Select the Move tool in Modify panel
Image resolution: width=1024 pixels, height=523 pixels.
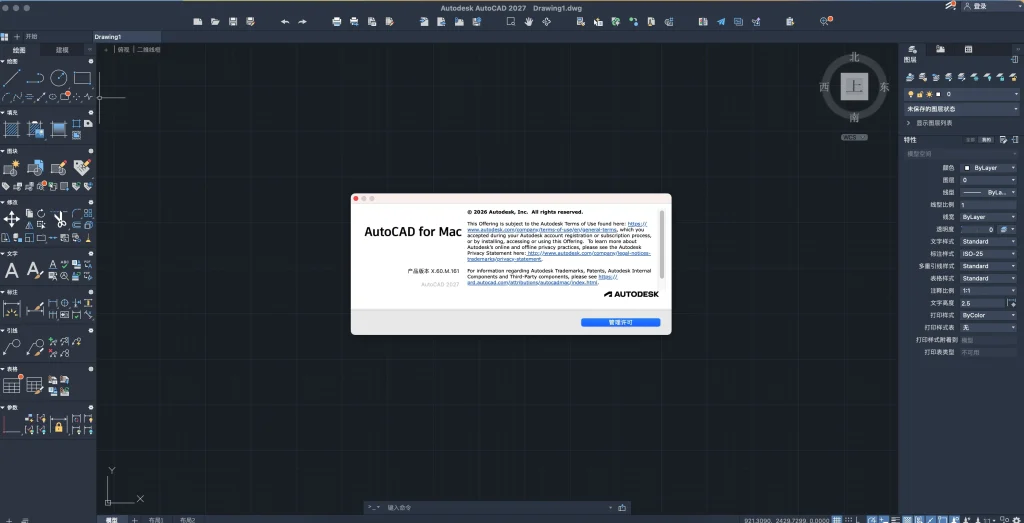(x=11, y=219)
